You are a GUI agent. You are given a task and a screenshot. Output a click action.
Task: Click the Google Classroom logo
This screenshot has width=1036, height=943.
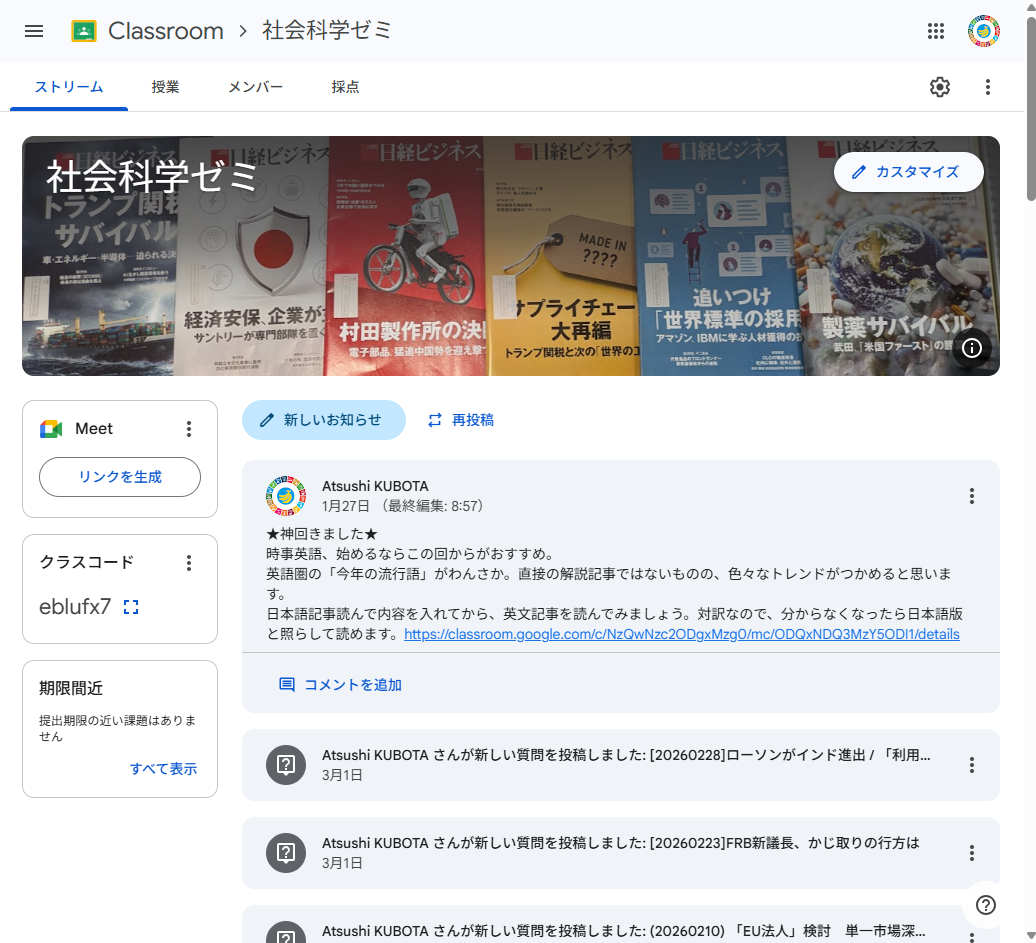pos(84,31)
